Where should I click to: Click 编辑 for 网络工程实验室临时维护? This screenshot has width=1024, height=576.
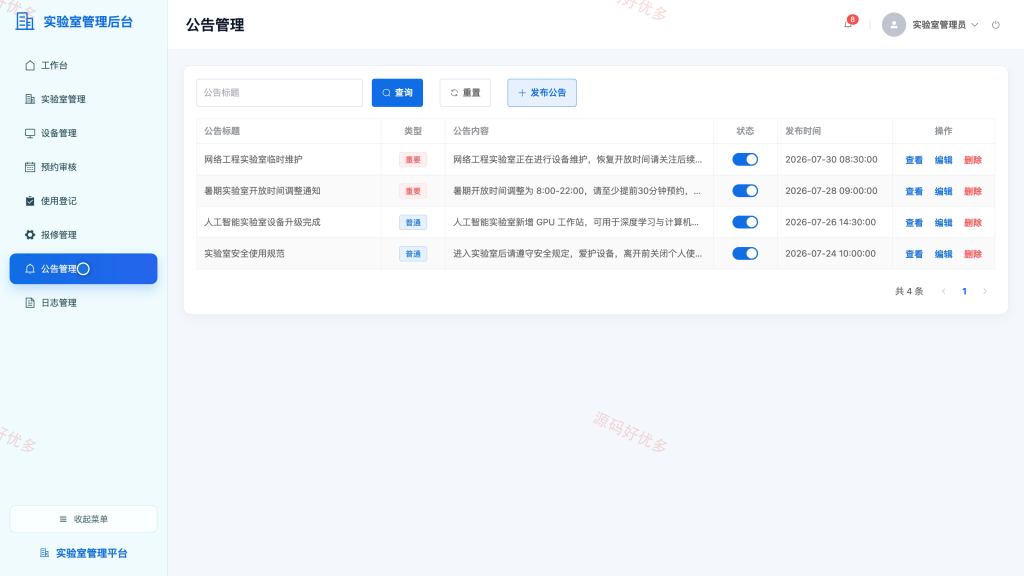point(944,160)
